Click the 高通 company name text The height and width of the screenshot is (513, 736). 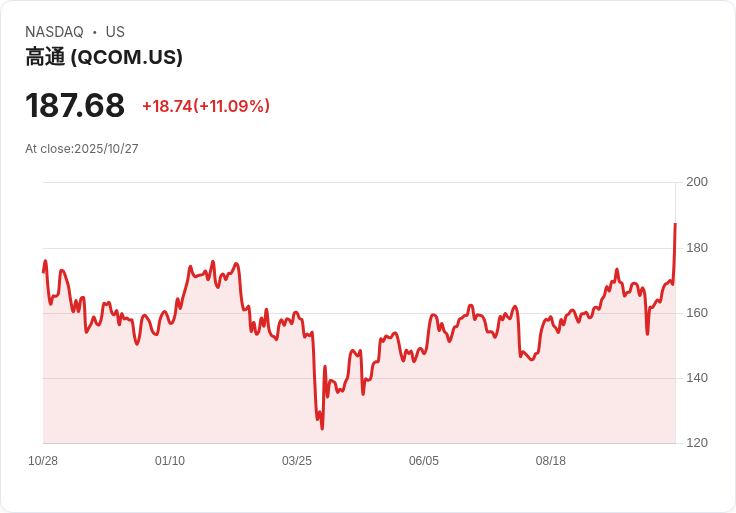(x=46, y=57)
